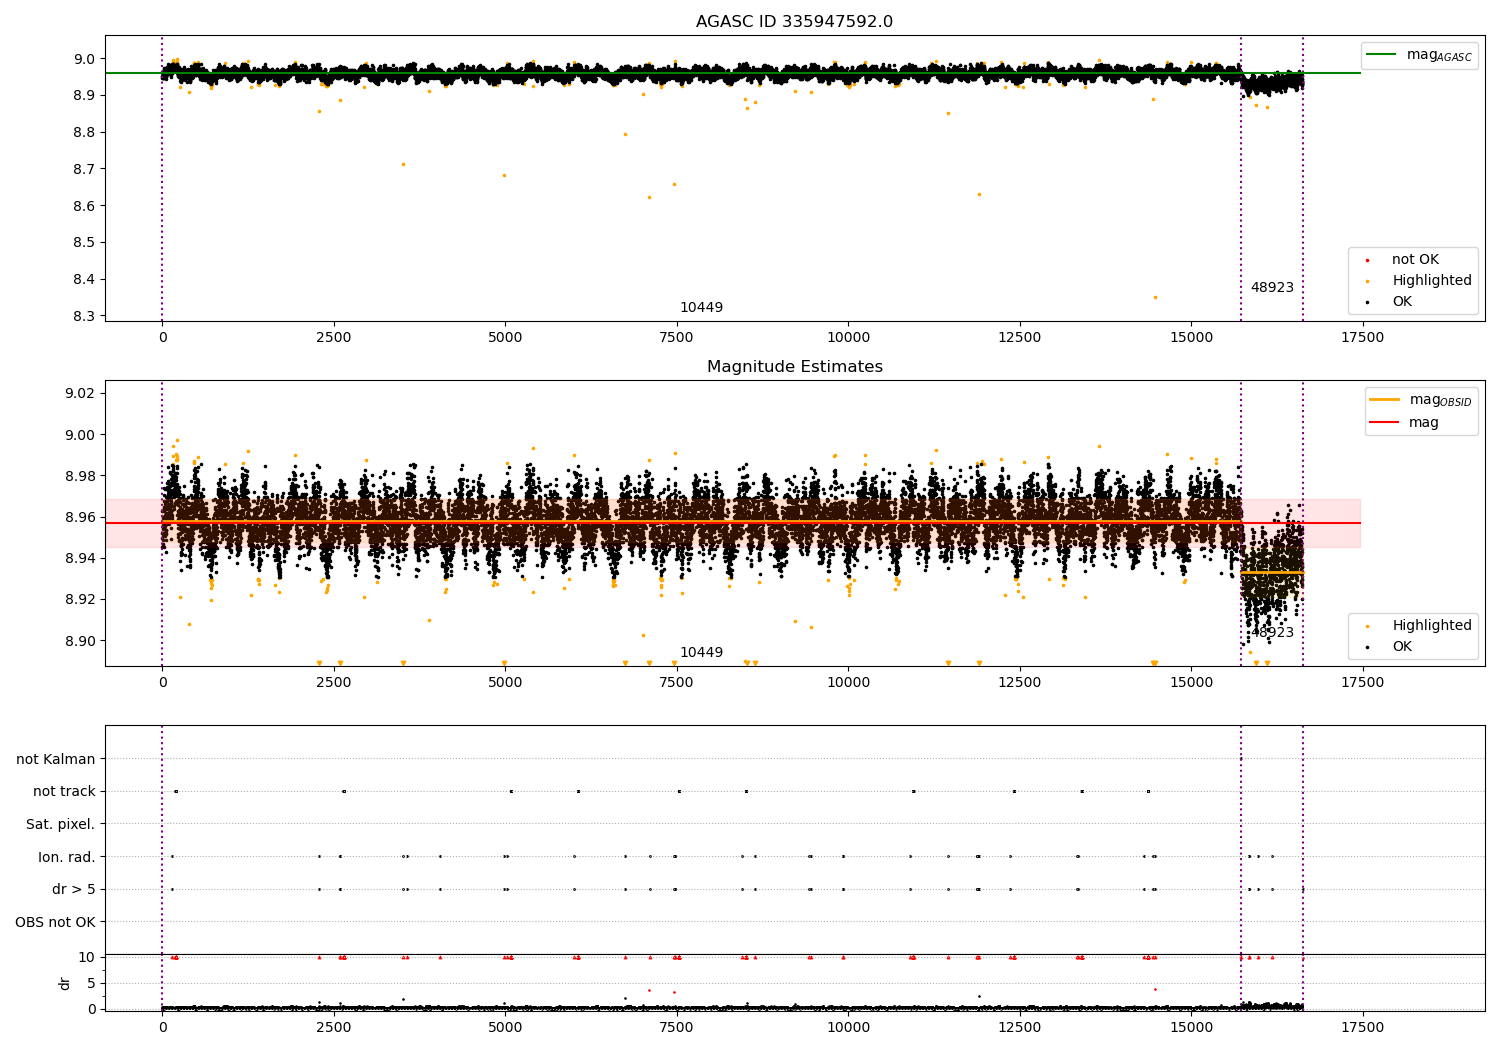Screen dimensions: 1500x1050
Task: Select the 'Ion. rad.' row label
Action: point(66,857)
